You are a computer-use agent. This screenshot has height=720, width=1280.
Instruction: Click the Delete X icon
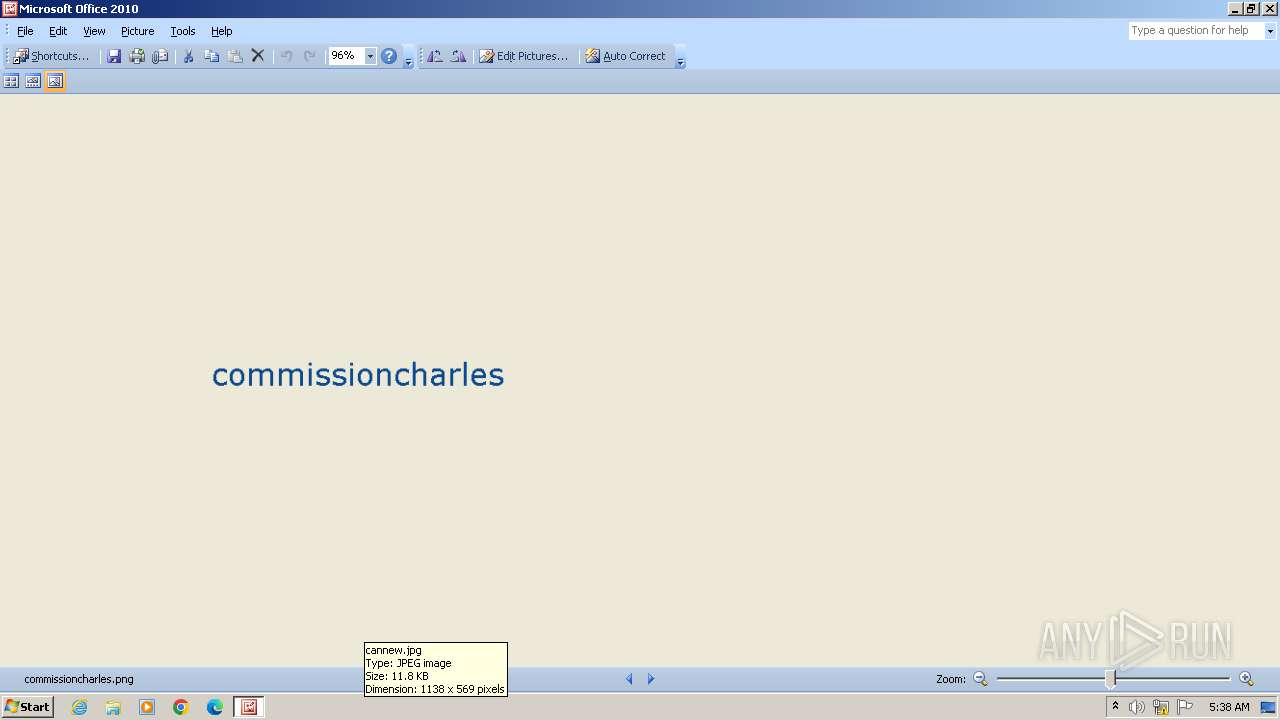point(258,56)
